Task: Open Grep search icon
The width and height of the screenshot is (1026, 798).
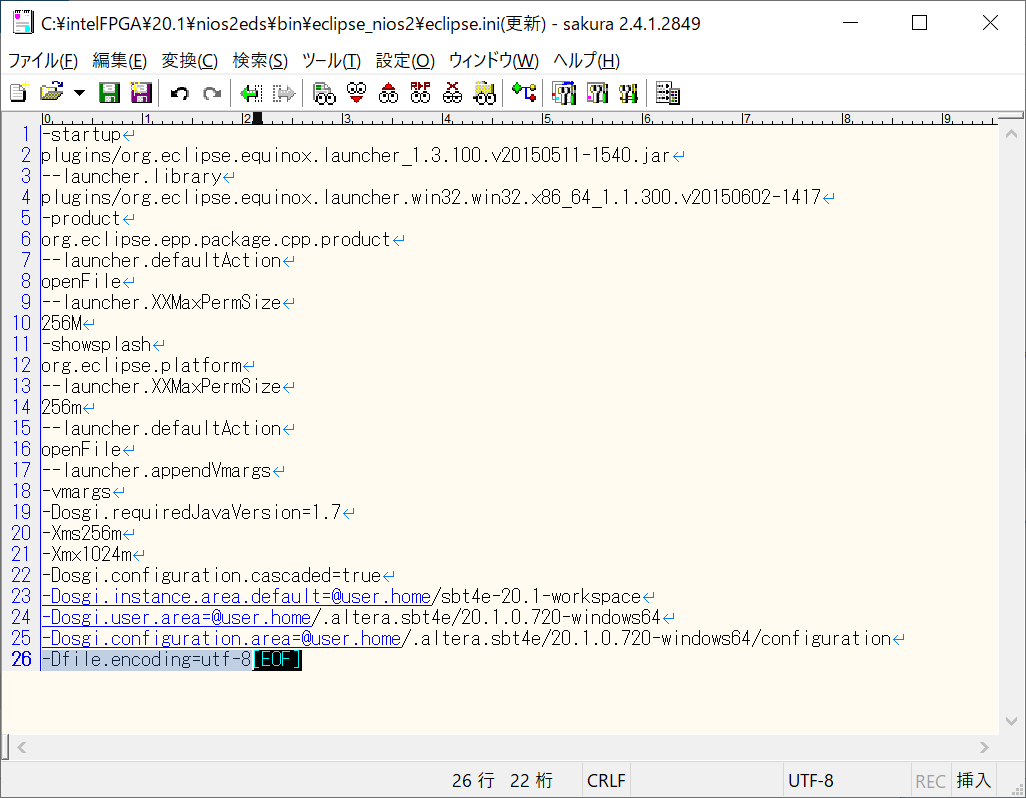Action: pyautogui.click(x=484, y=93)
